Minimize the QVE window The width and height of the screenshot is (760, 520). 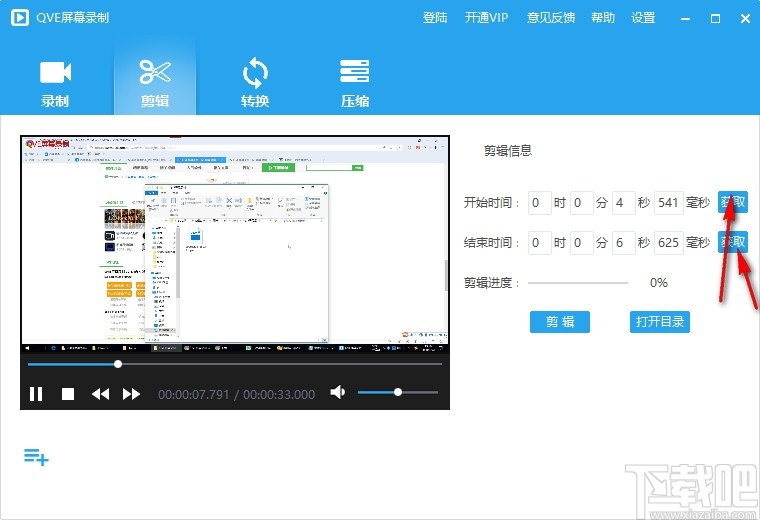pos(685,18)
